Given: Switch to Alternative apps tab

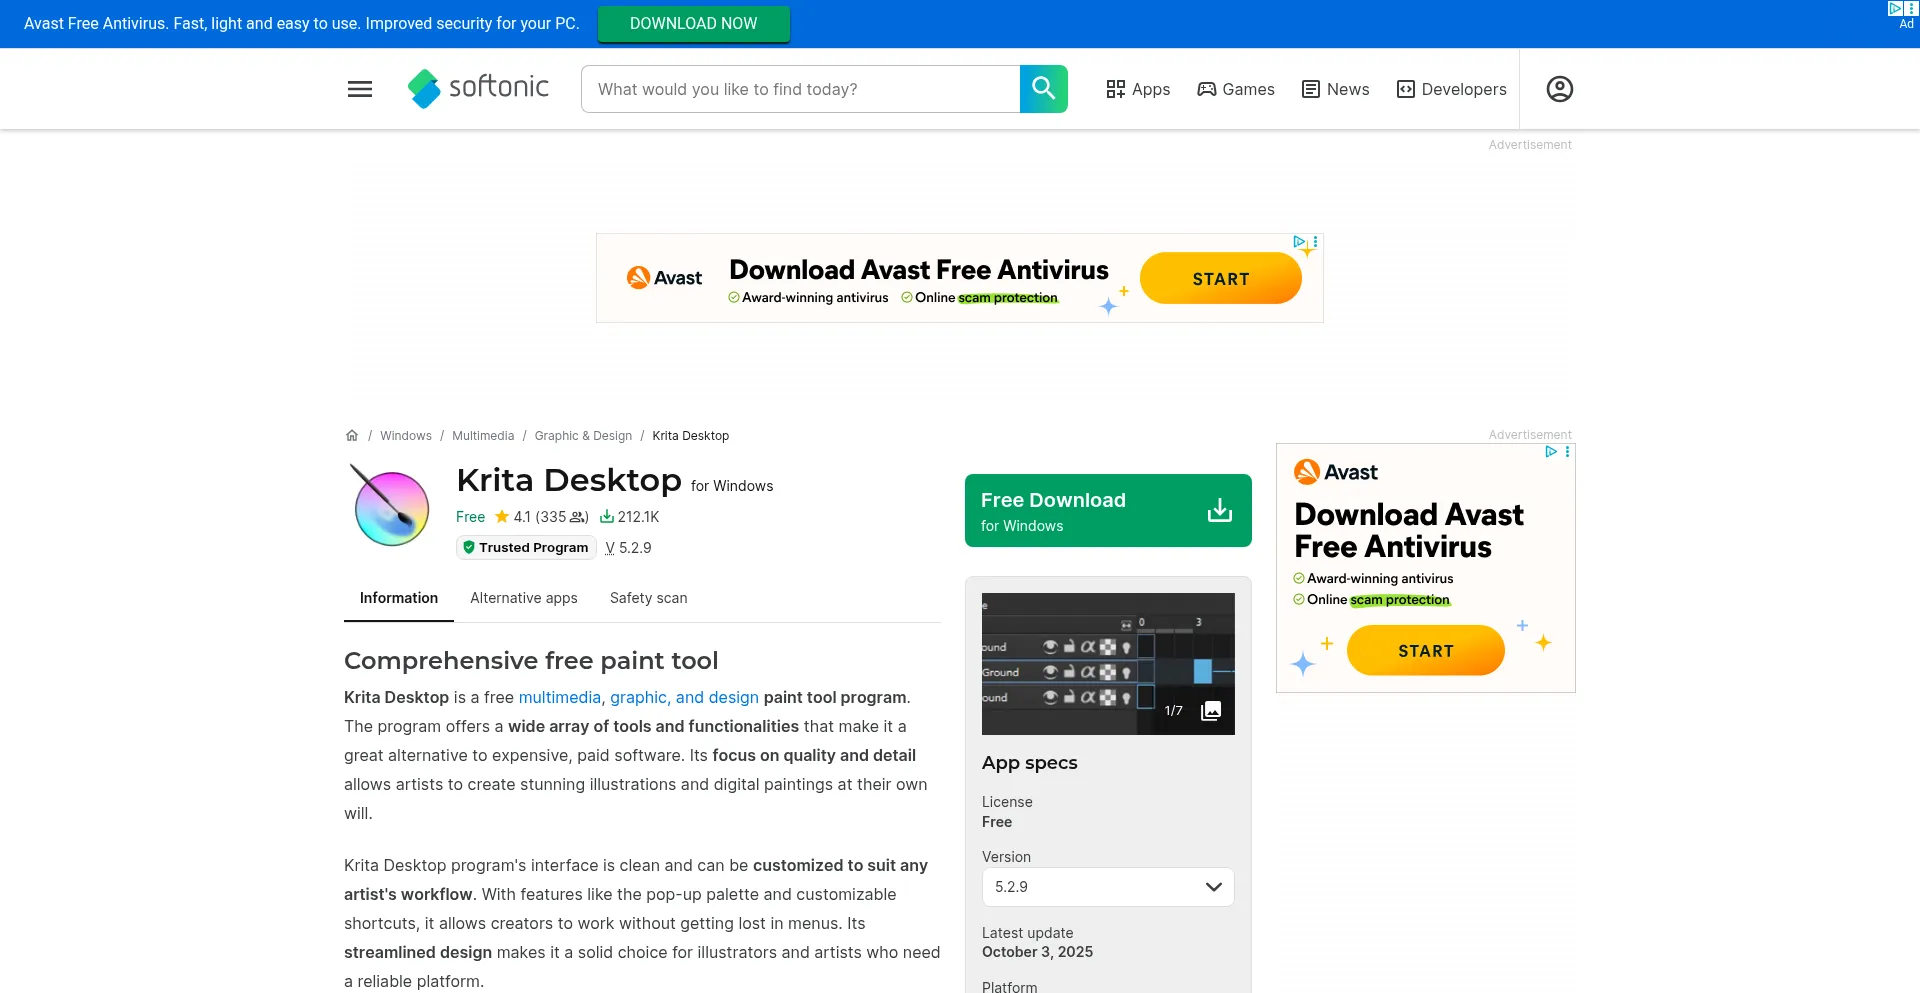Looking at the screenshot, I should 524,598.
